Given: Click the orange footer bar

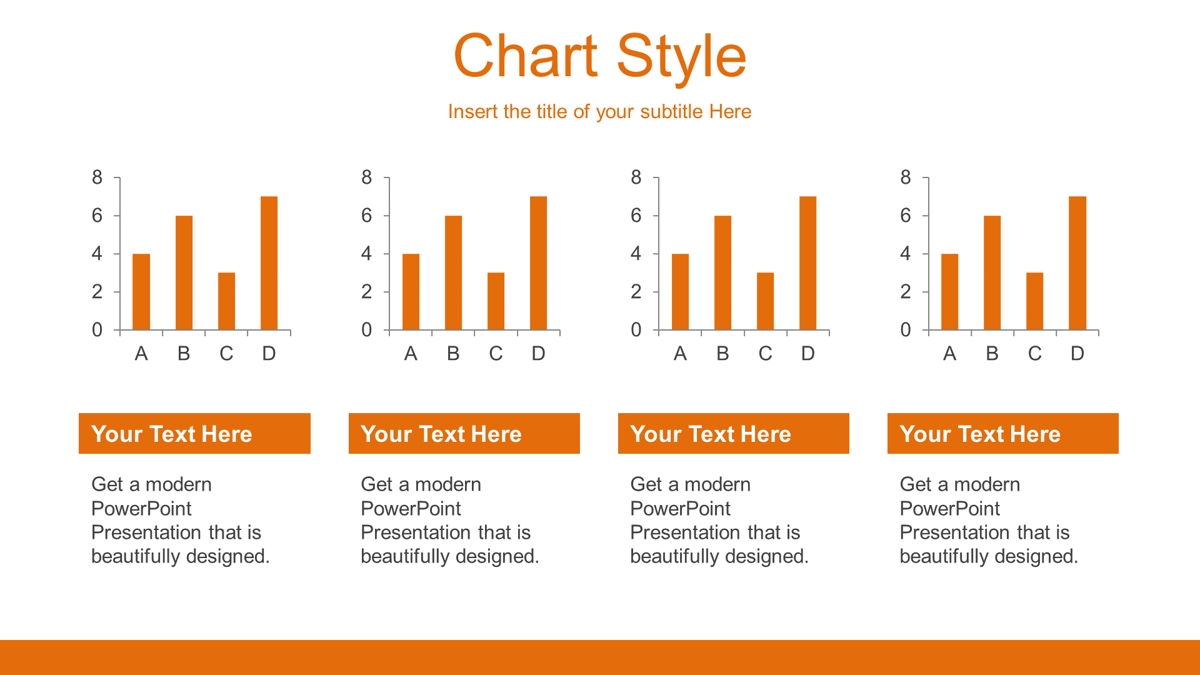Looking at the screenshot, I should point(600,657).
